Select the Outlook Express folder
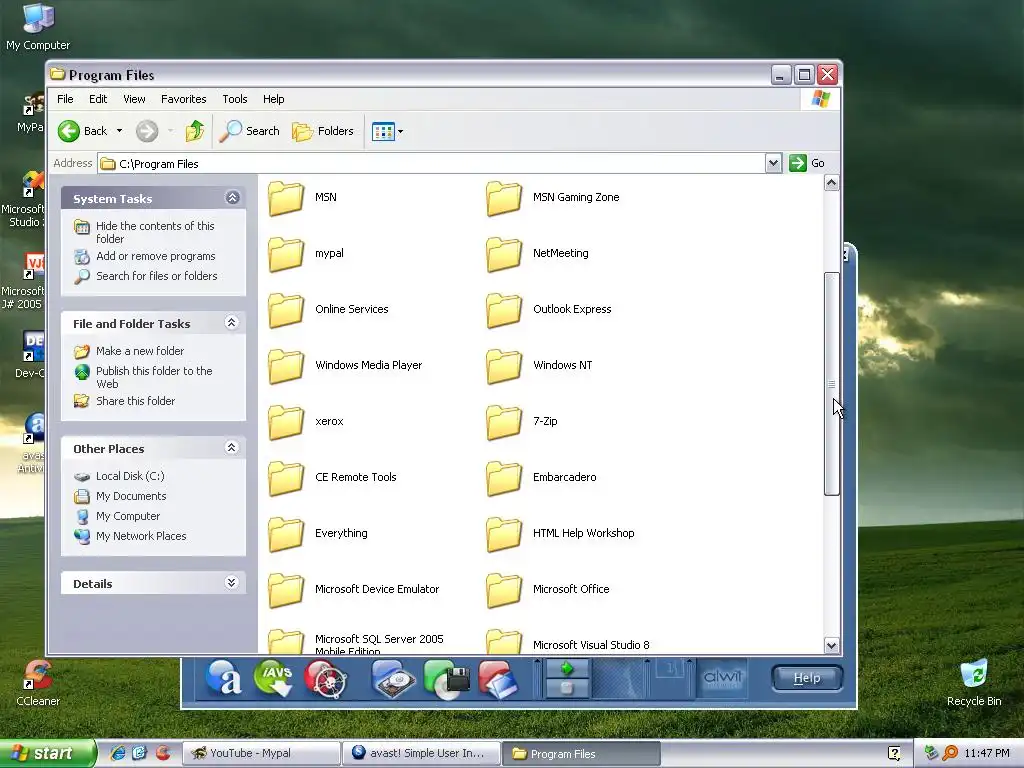1024x768 pixels. [x=549, y=310]
